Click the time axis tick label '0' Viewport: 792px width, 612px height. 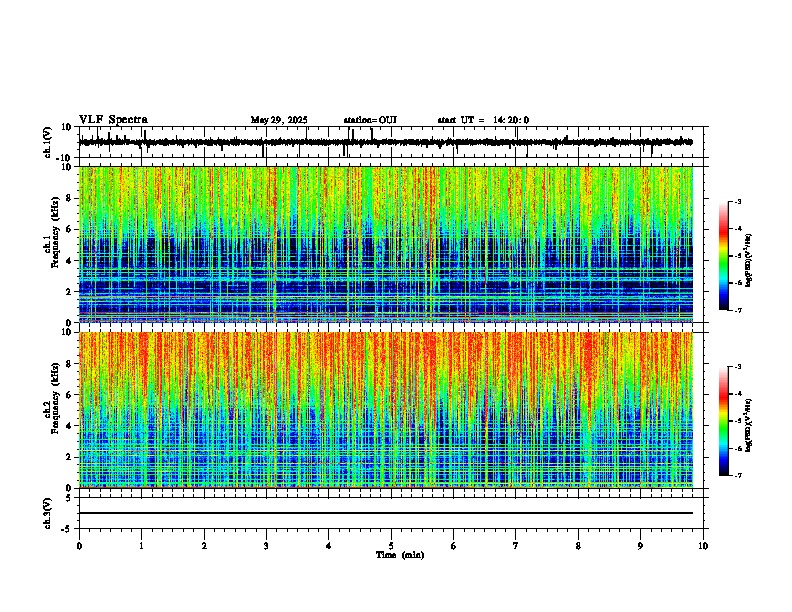click(79, 546)
